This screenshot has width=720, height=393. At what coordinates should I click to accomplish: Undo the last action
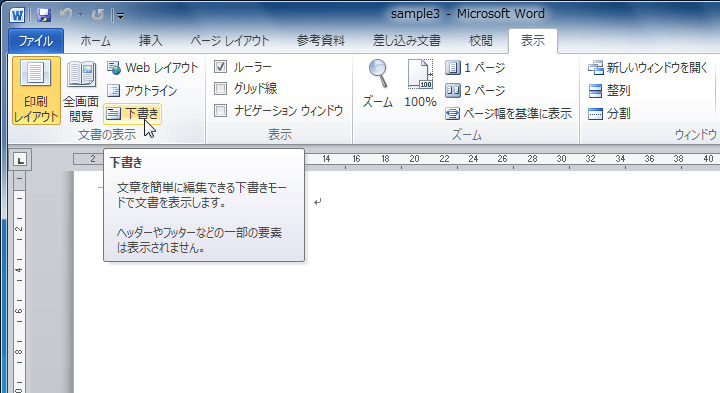66,15
